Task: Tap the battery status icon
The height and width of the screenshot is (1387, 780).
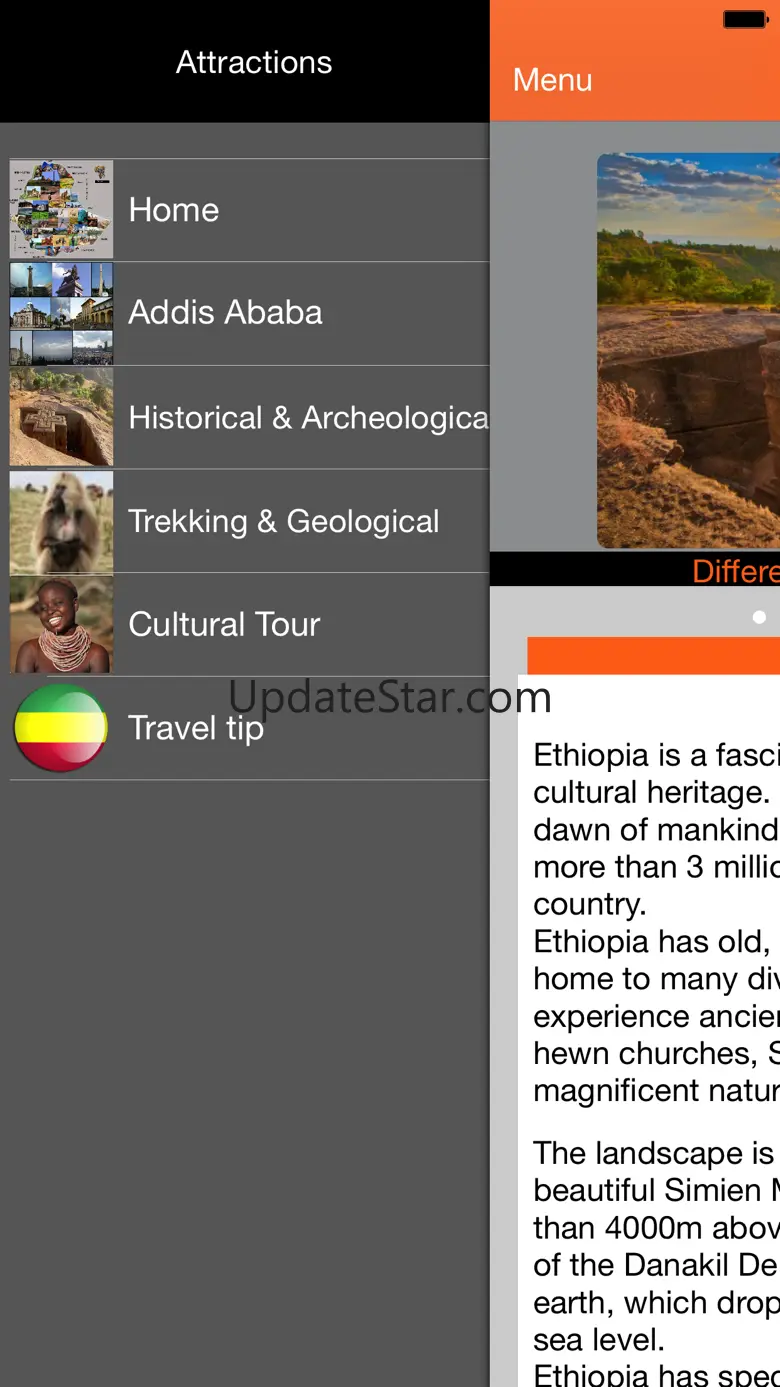Action: click(744, 19)
